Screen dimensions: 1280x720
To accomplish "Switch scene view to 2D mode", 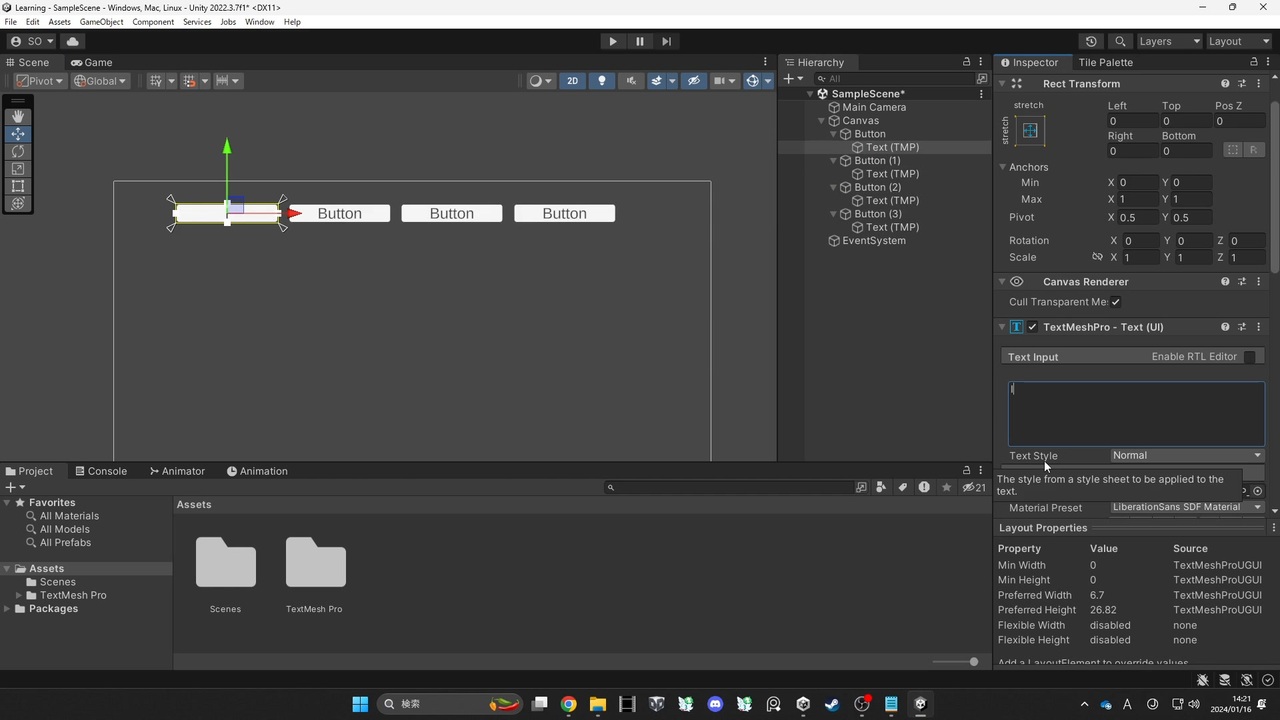I will pyautogui.click(x=572, y=80).
